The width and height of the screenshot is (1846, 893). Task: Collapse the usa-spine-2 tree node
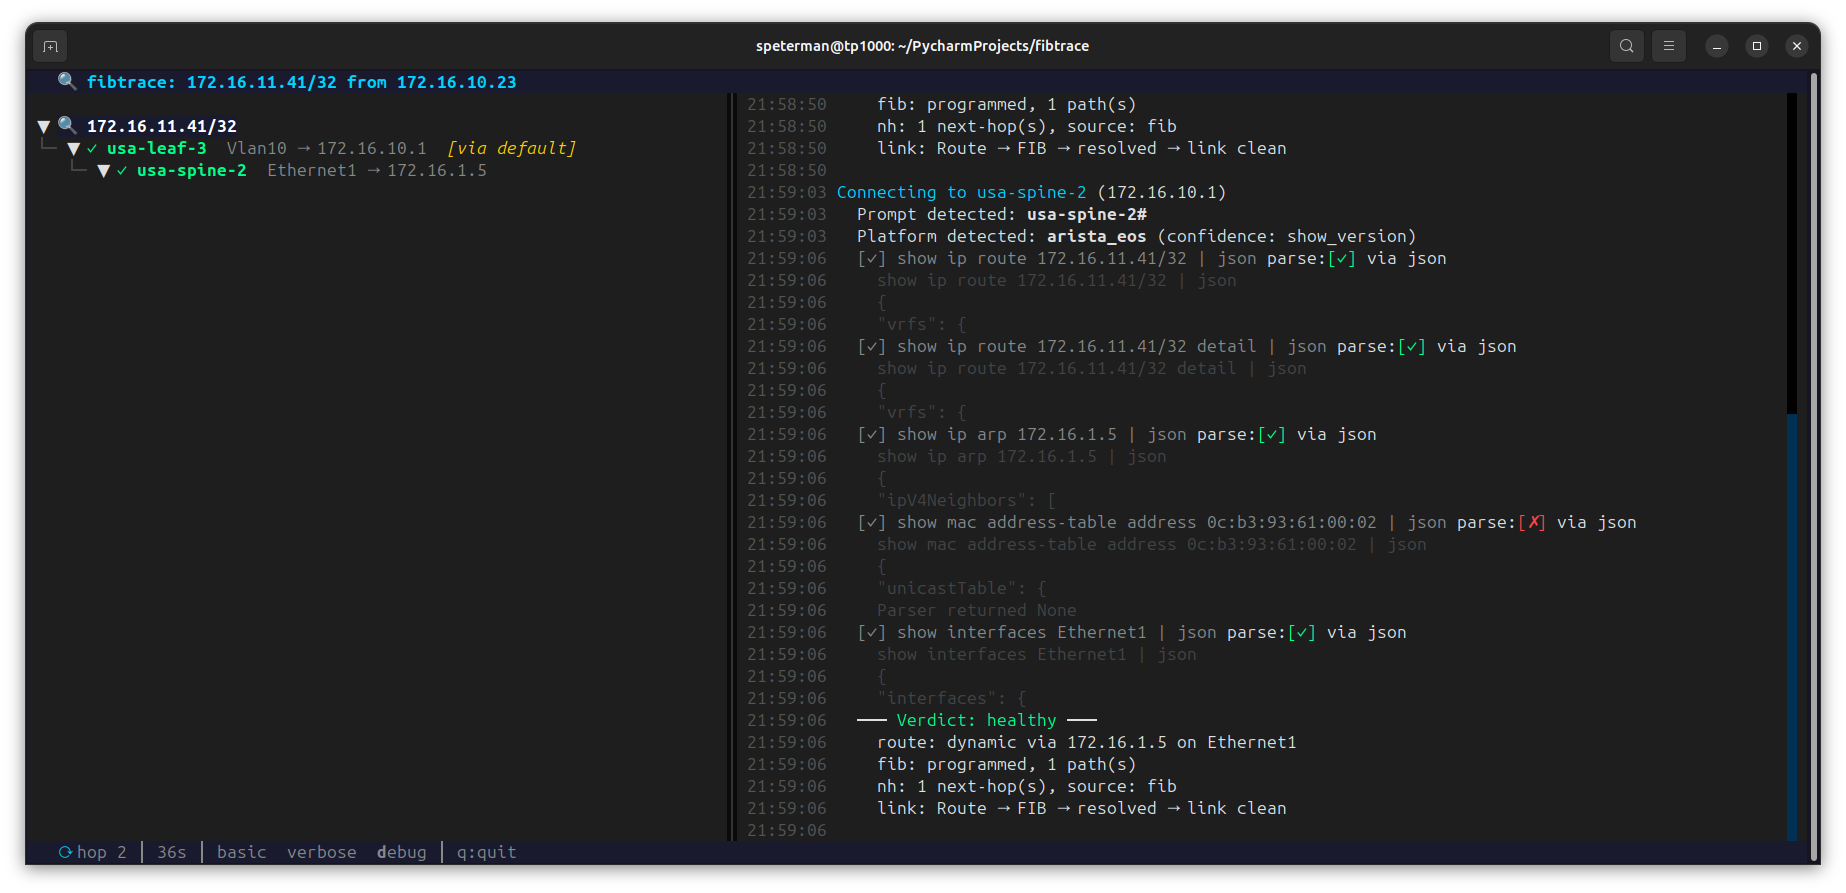(x=104, y=170)
